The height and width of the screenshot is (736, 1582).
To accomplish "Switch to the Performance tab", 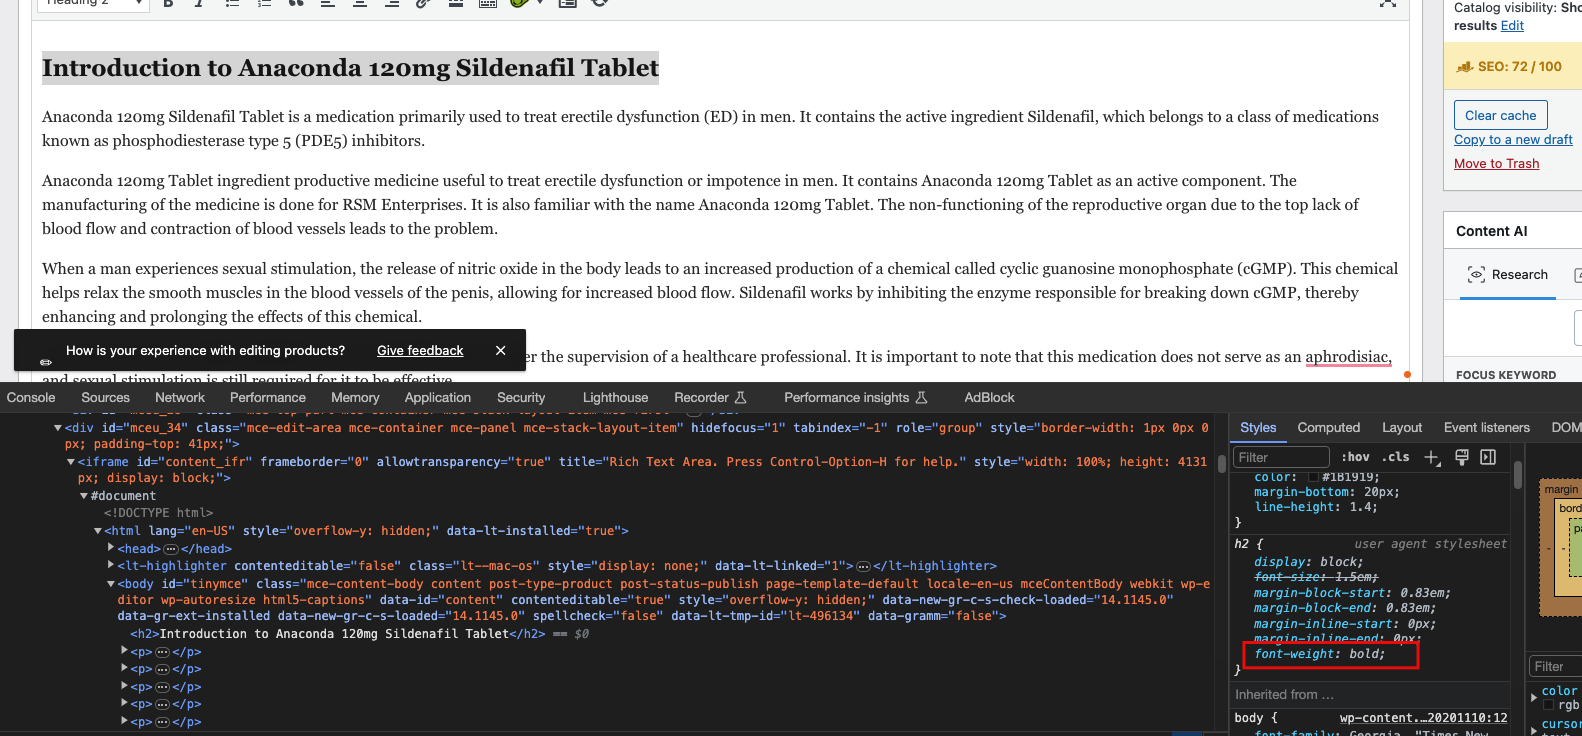I will point(268,397).
